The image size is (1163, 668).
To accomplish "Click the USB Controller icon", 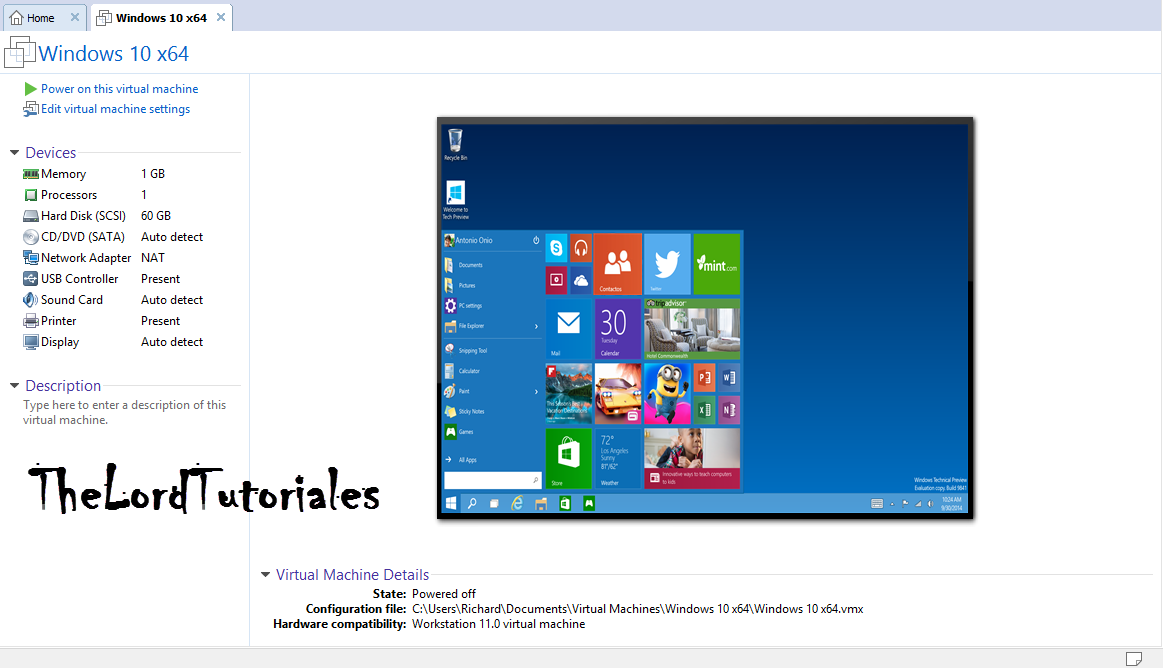I will 30,279.
